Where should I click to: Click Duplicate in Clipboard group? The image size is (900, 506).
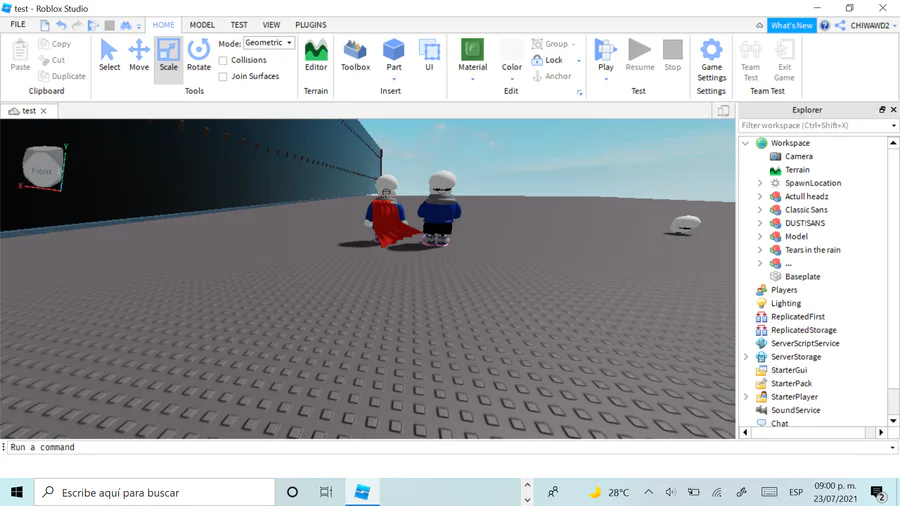(x=61, y=76)
